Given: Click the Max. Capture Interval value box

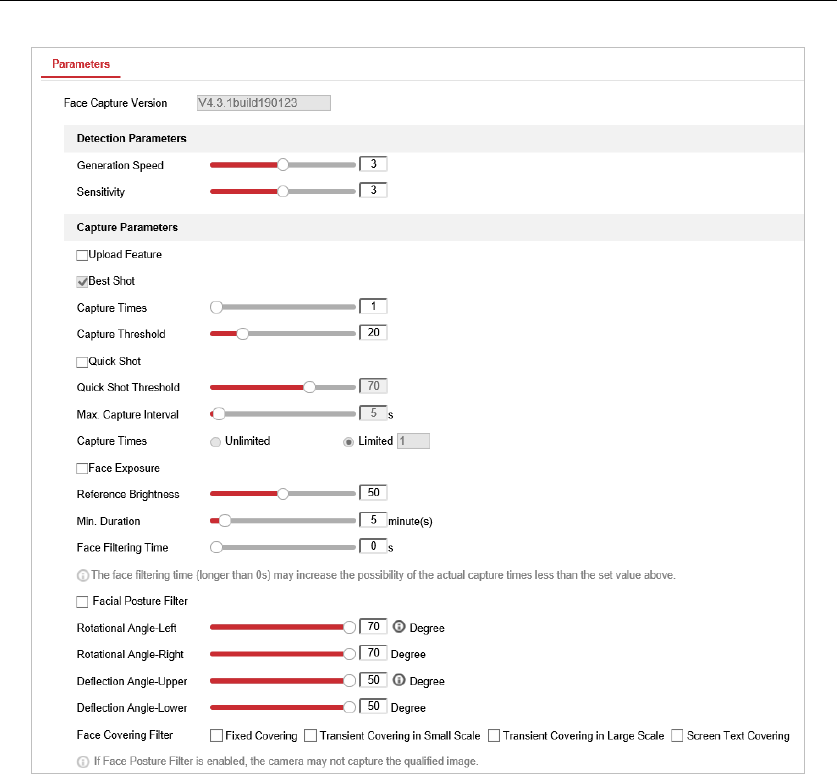Looking at the screenshot, I should 373,413.
